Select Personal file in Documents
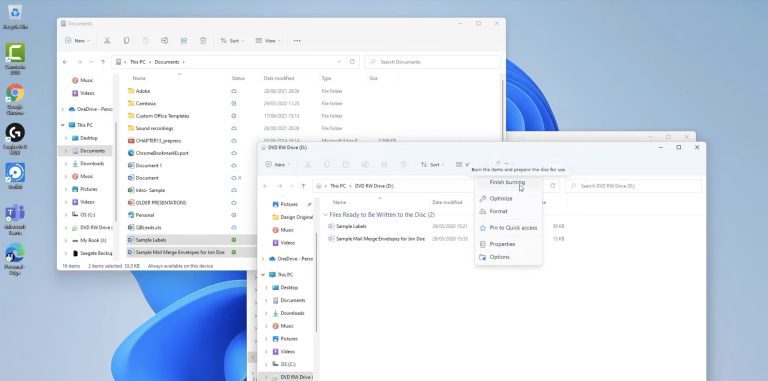The width and height of the screenshot is (768, 381). [x=141, y=215]
